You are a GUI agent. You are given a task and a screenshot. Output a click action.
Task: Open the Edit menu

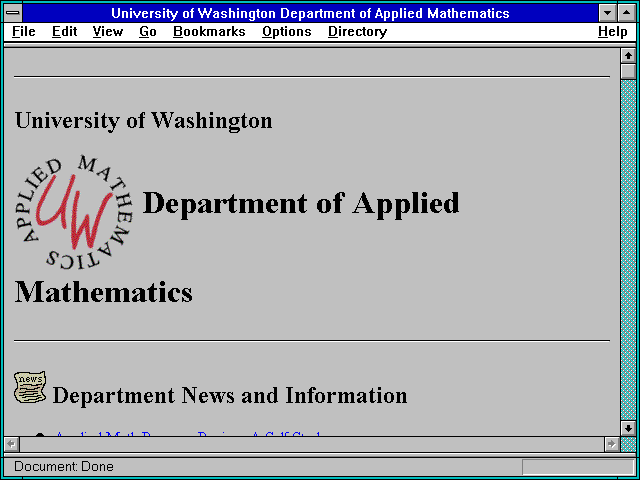tap(64, 32)
